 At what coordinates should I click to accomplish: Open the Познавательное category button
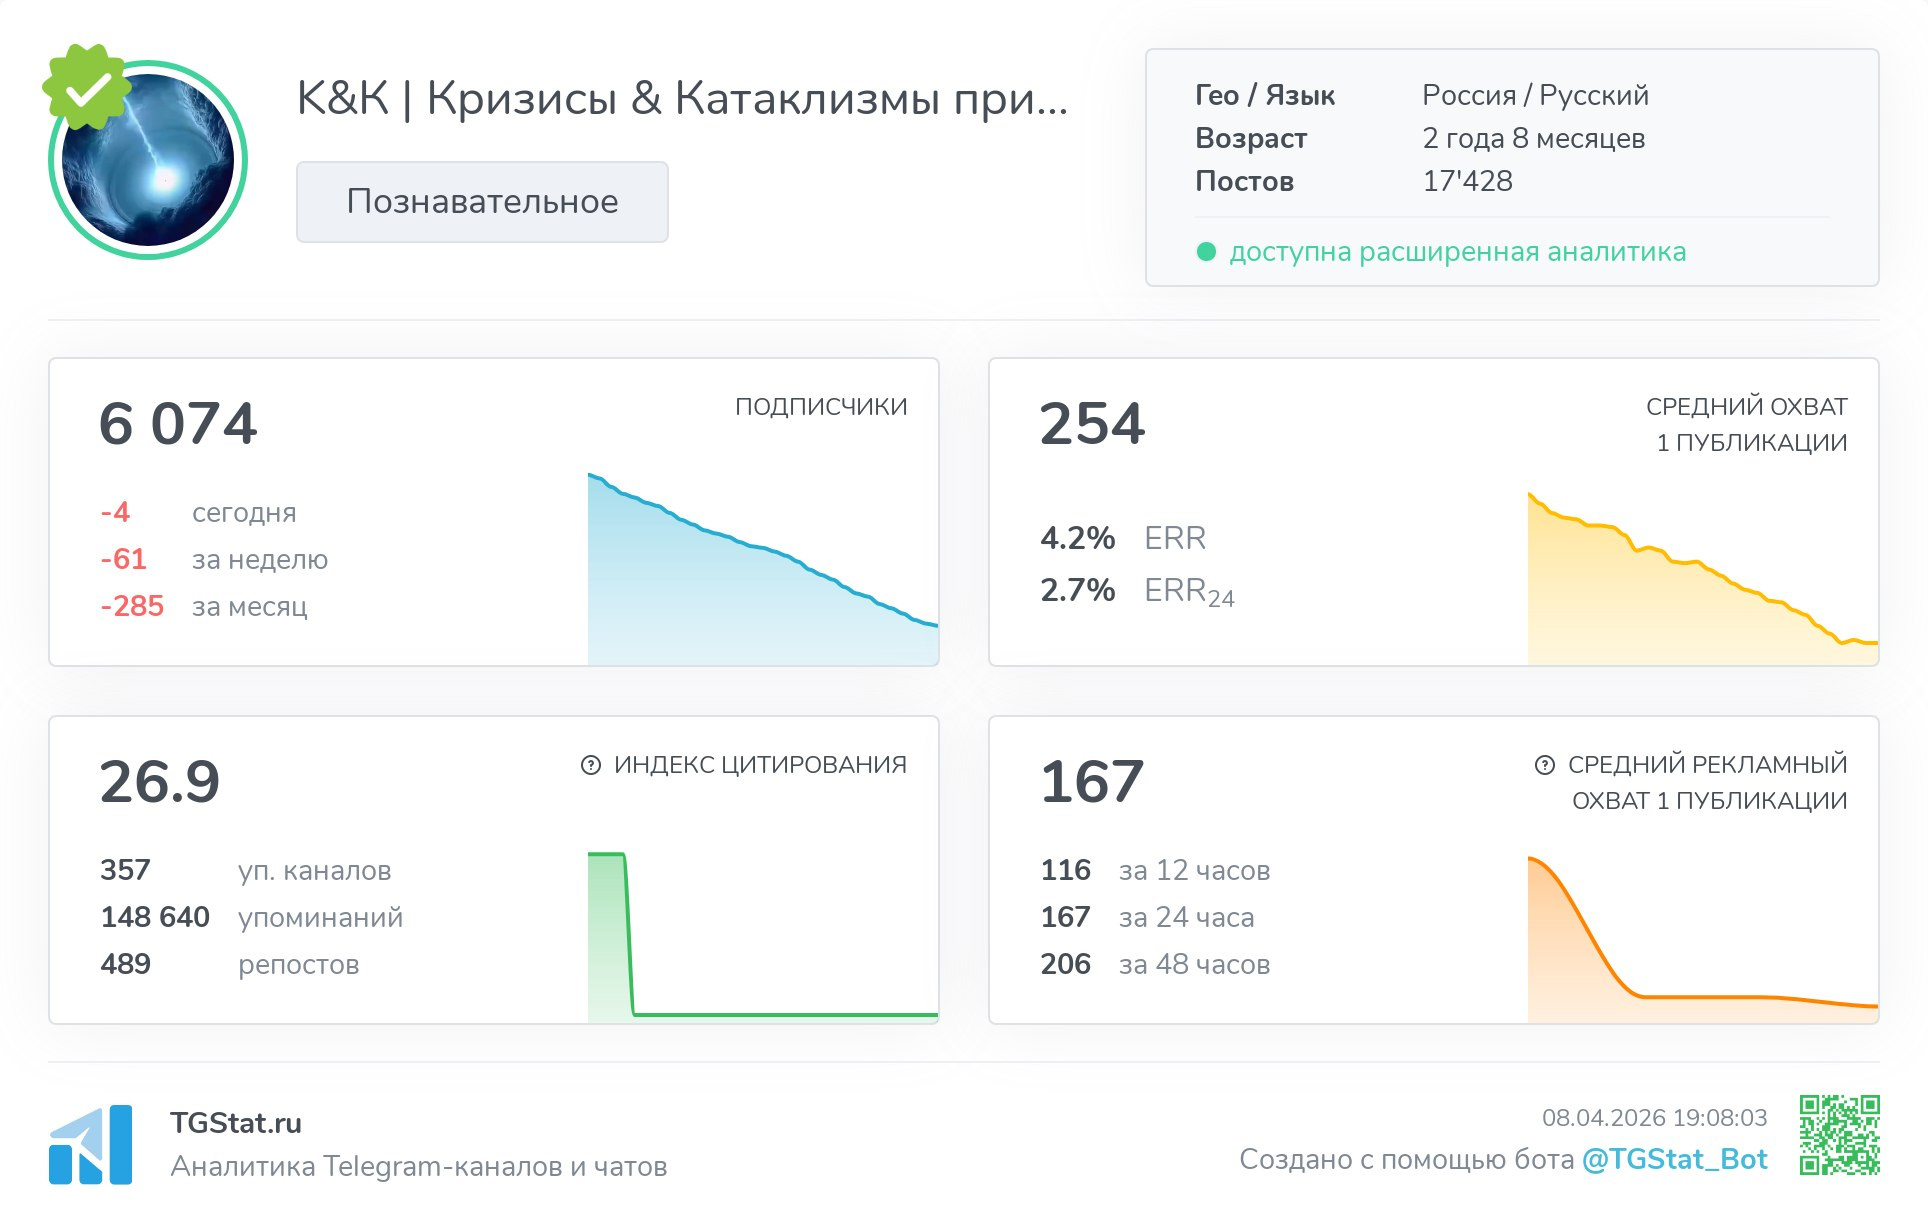click(482, 202)
